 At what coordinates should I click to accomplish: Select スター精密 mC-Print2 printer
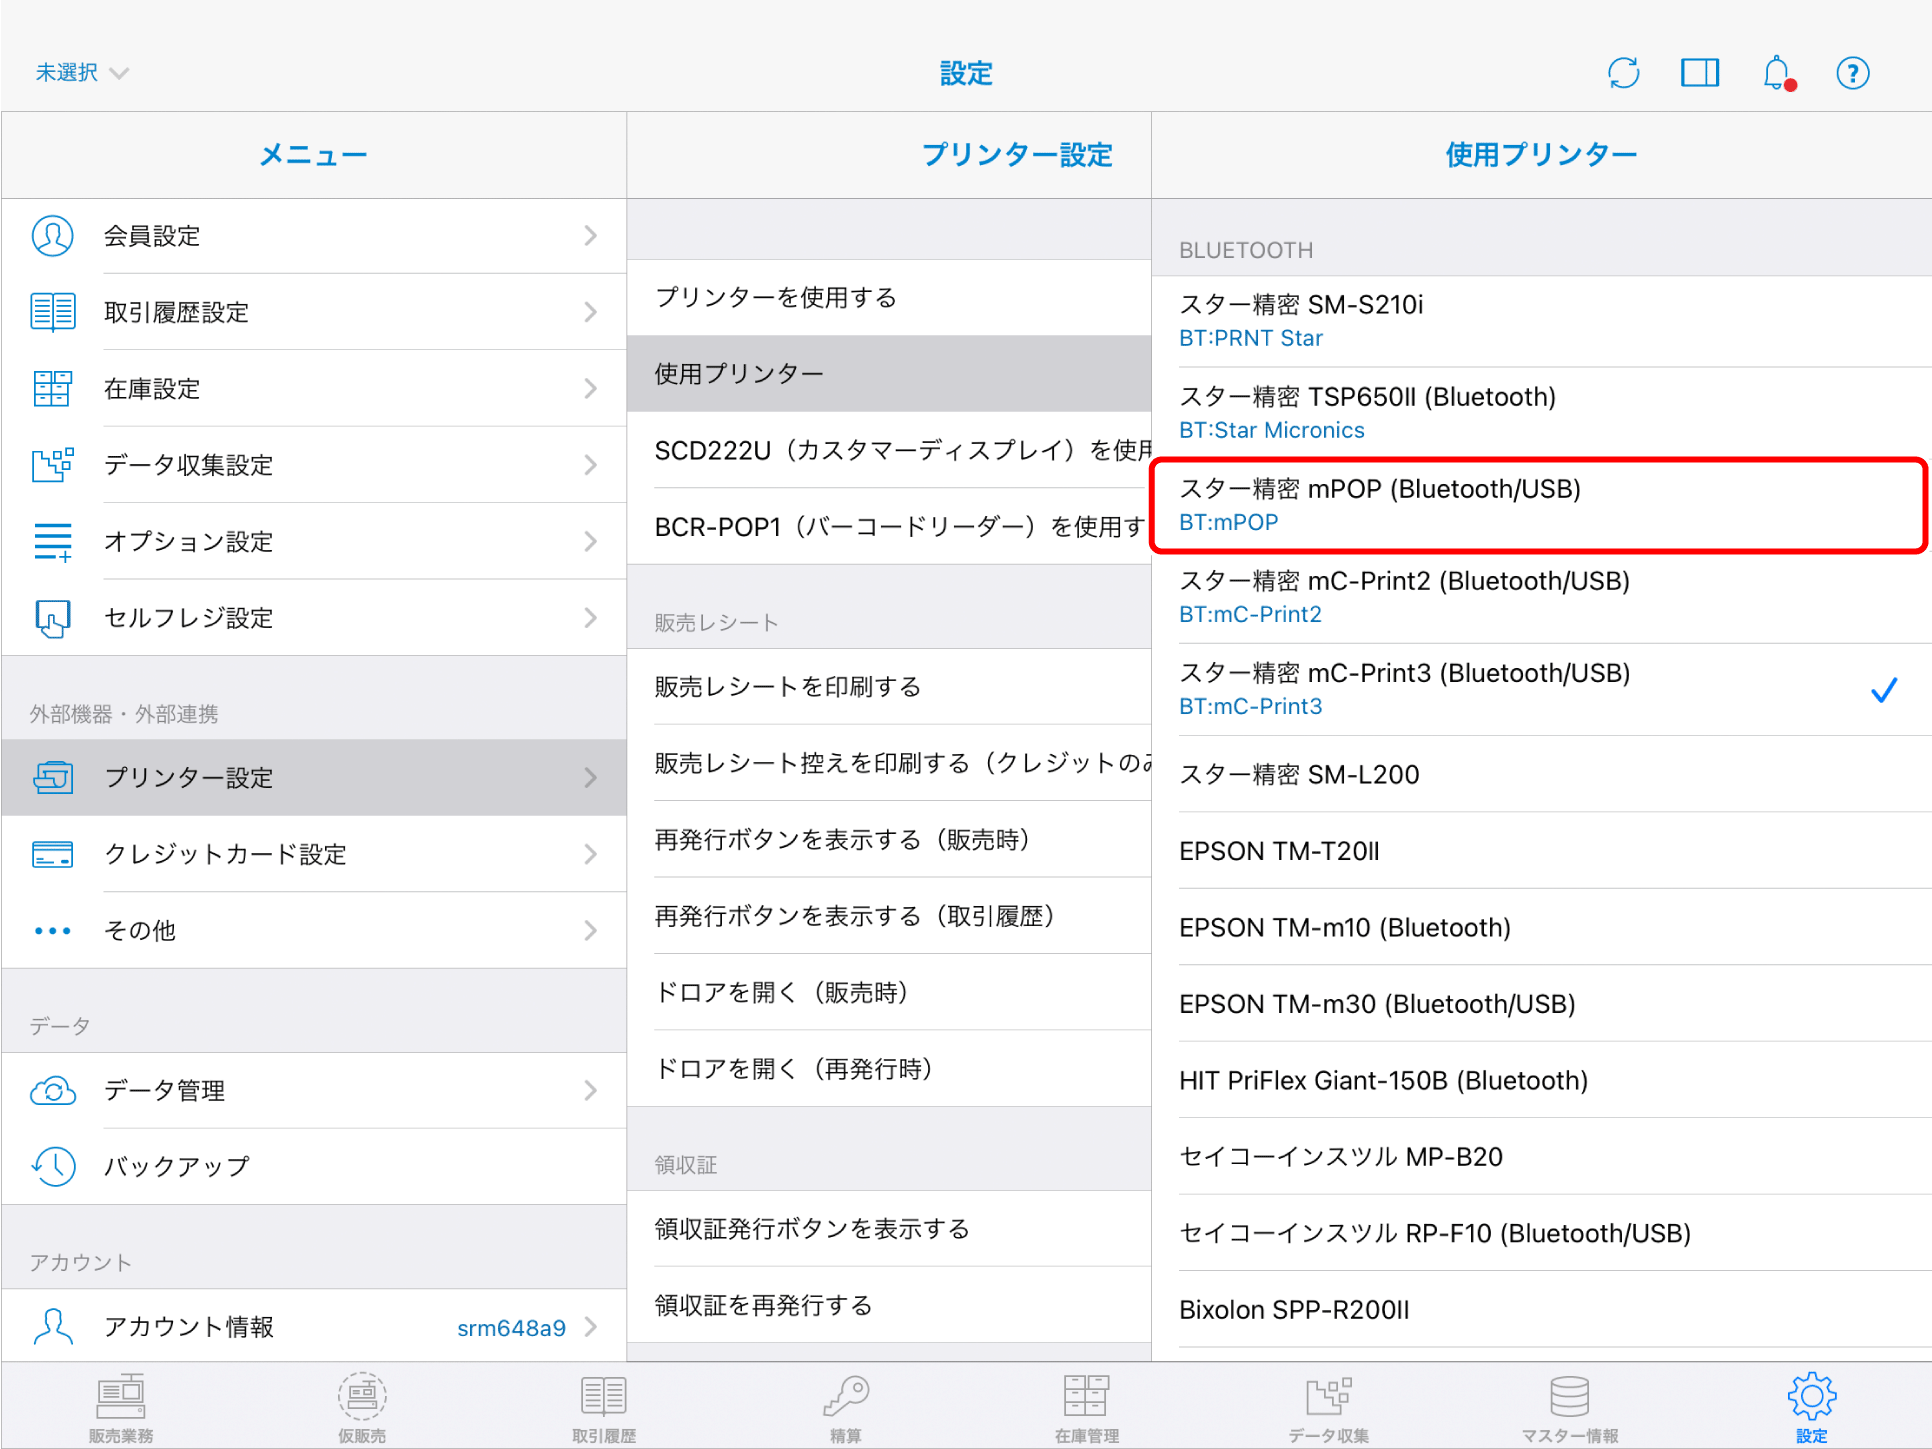click(x=1541, y=597)
